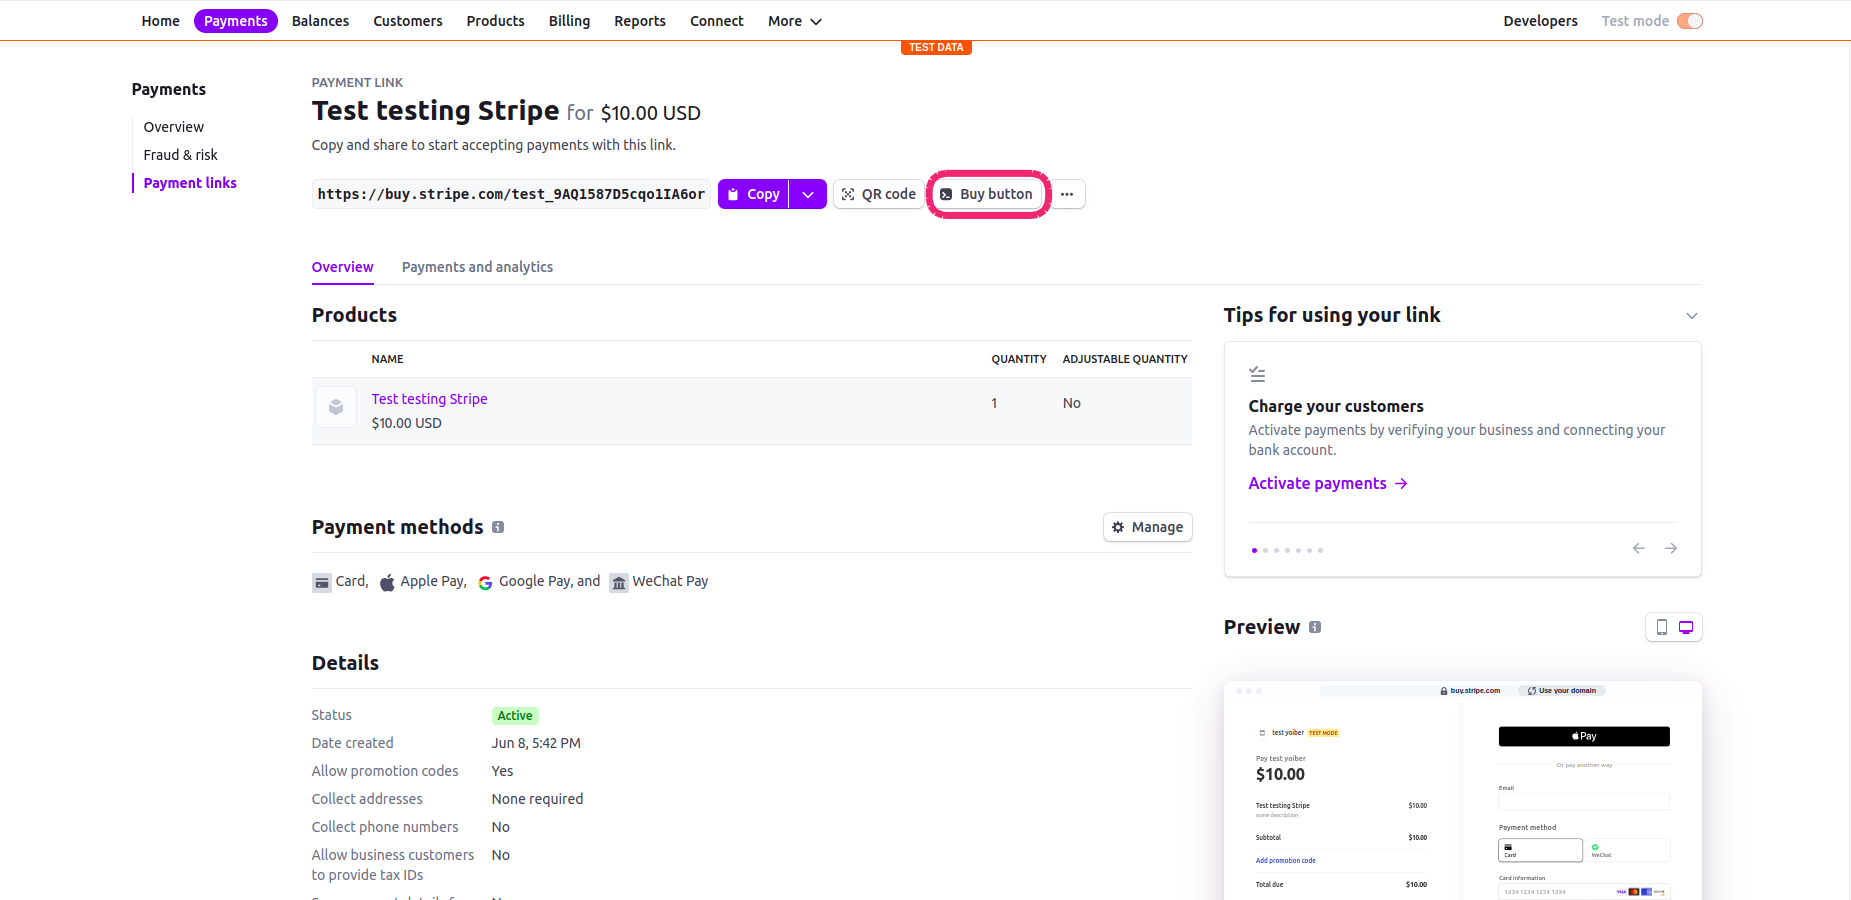Open the Developers page

coord(1540,21)
